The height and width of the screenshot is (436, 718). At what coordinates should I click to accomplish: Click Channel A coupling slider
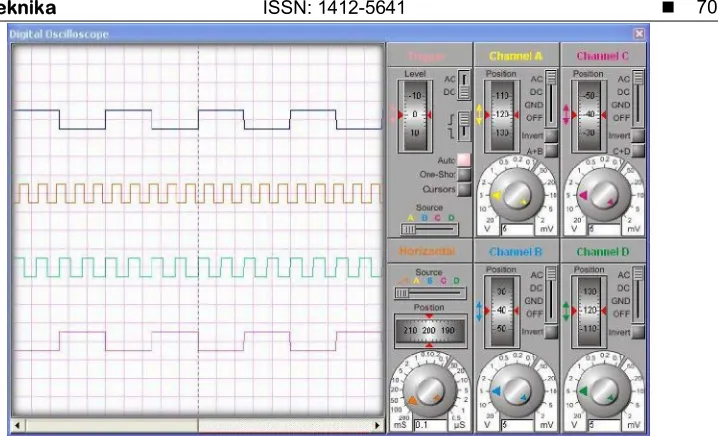[x=551, y=98]
